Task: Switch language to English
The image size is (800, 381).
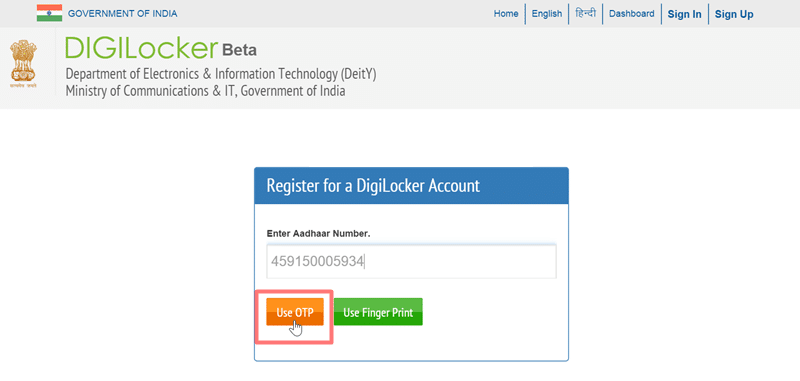Action: [546, 14]
